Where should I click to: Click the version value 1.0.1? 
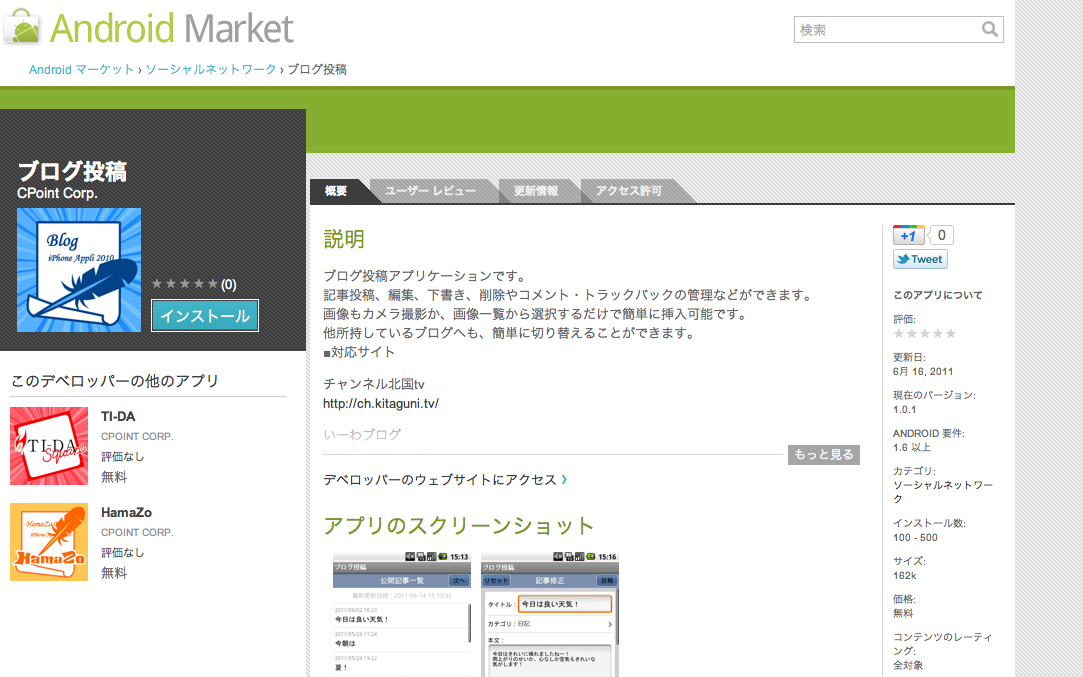pyautogui.click(x=904, y=410)
